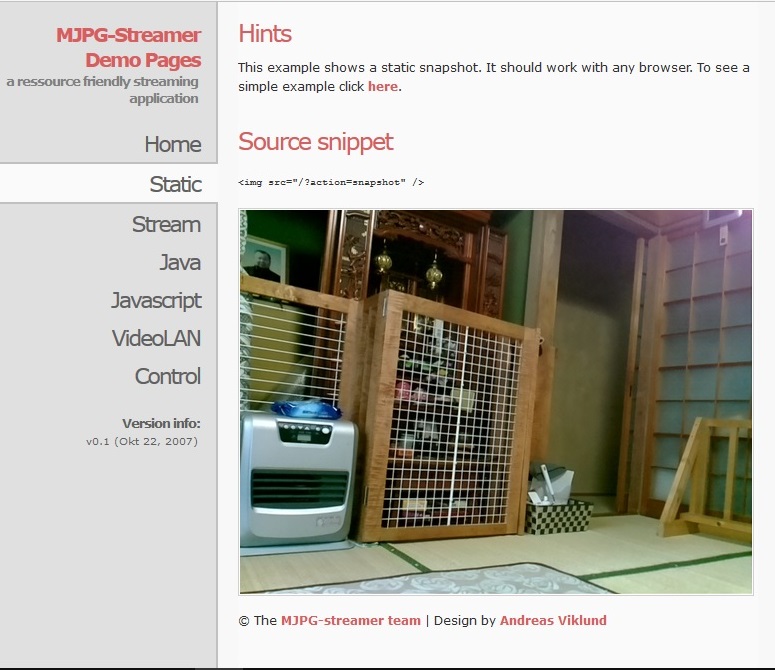Image resolution: width=775 pixels, height=670 pixels.
Task: Open the Control page
Action: pyautogui.click(x=168, y=377)
